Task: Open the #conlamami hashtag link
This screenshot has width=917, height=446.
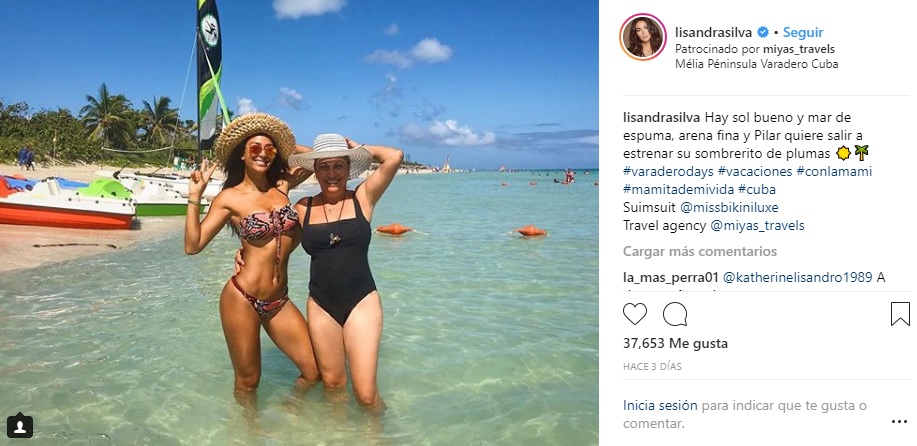Action: coord(834,171)
